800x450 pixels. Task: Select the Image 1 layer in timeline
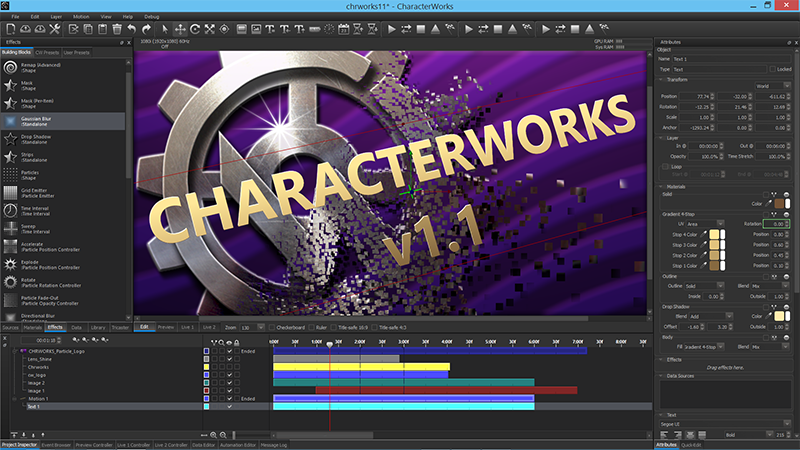[38, 390]
